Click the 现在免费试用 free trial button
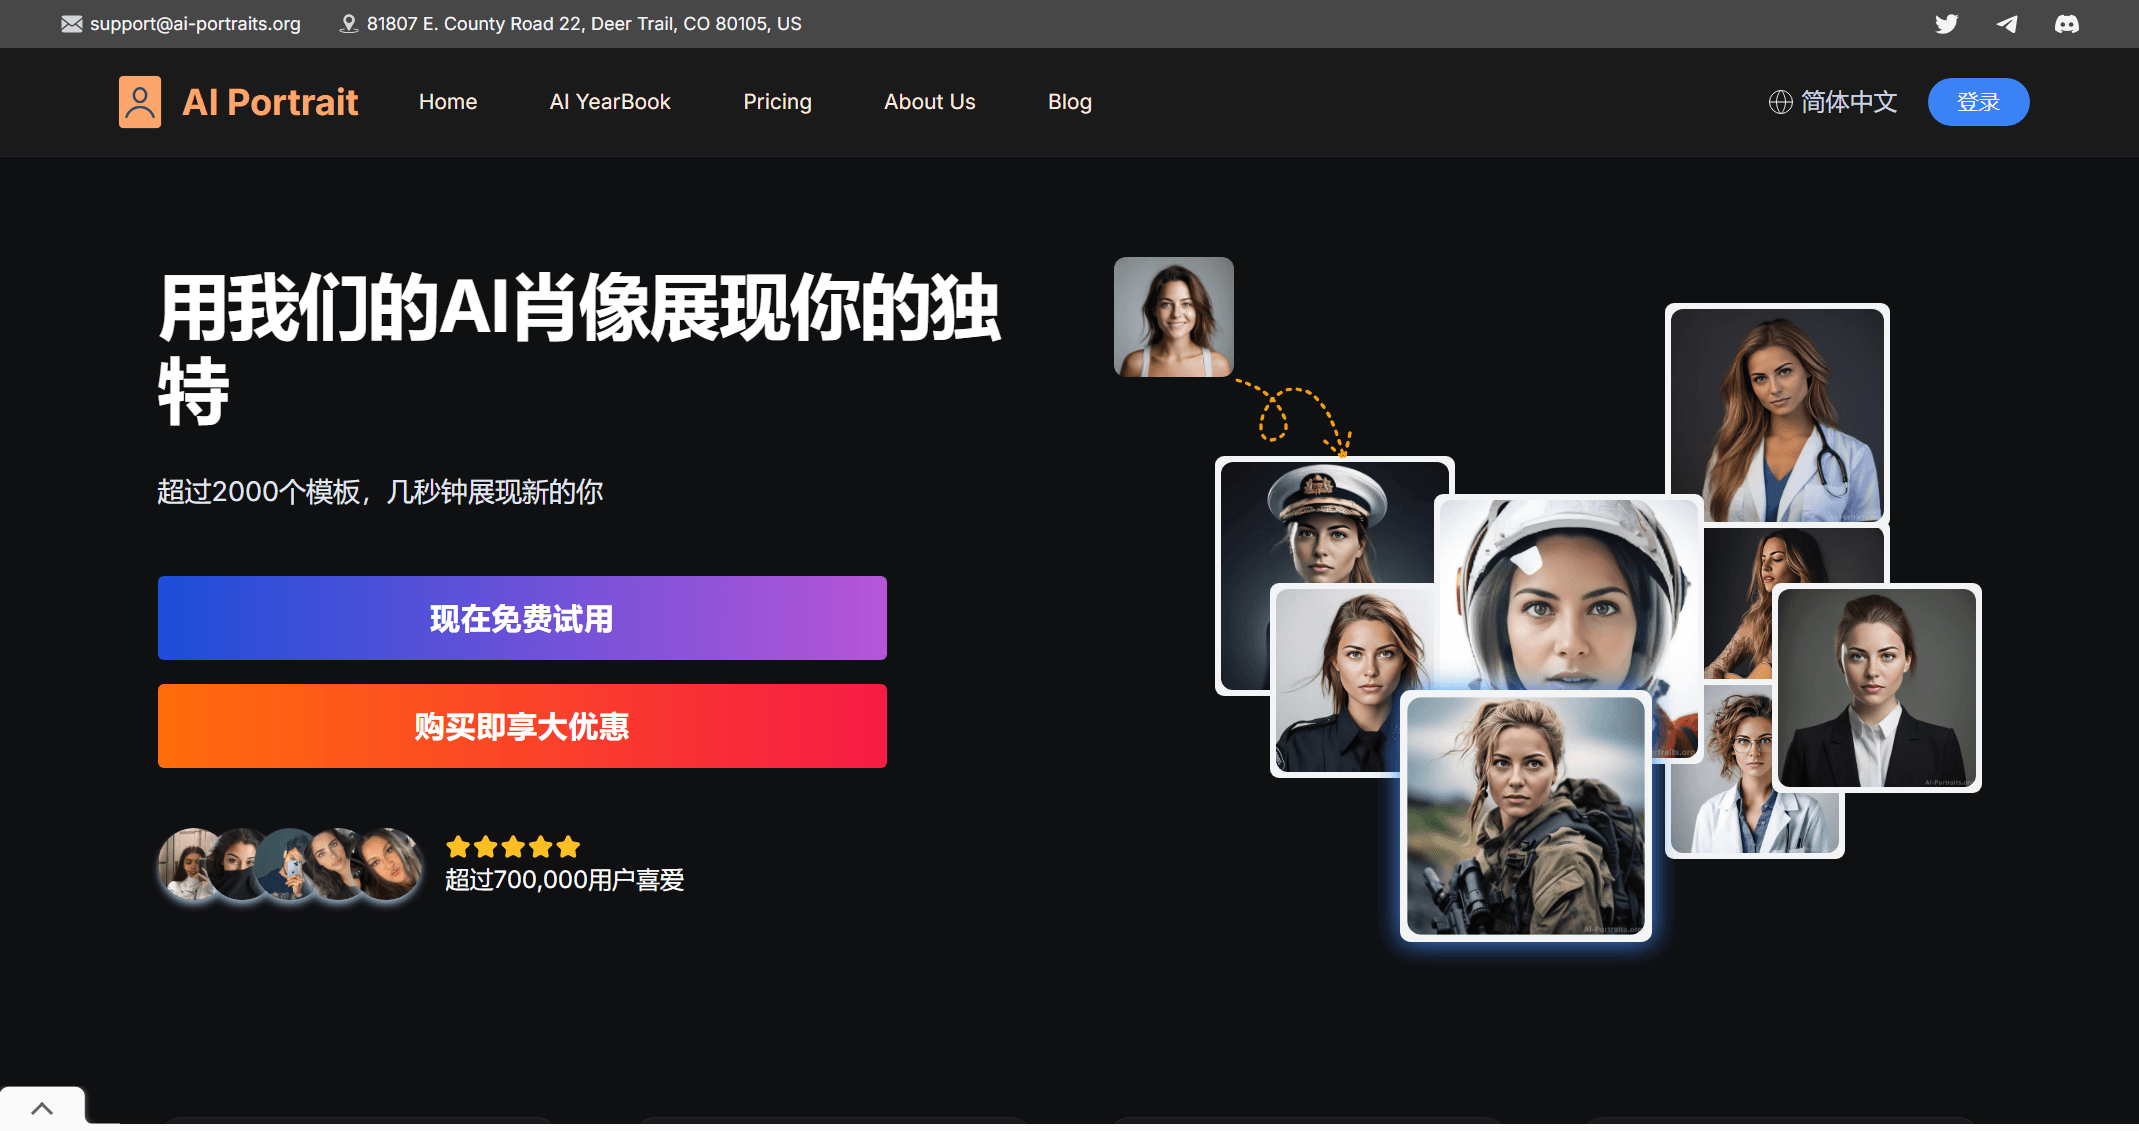2139x1131 pixels. (522, 618)
